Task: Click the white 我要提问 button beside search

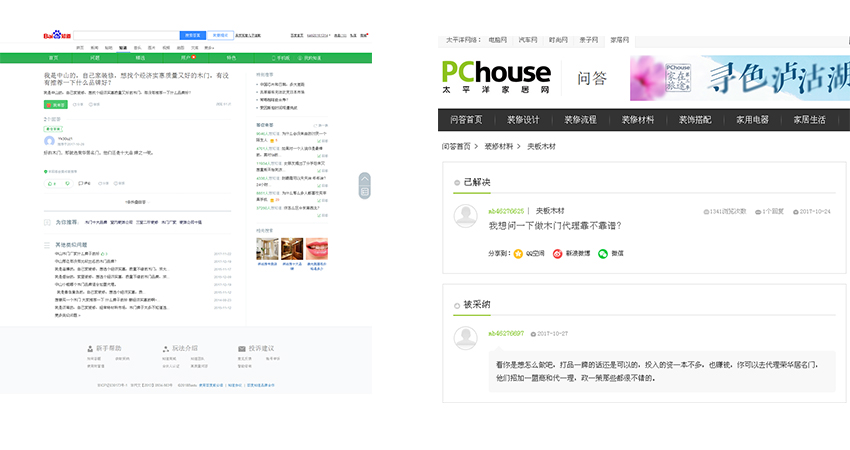Action: point(220,35)
